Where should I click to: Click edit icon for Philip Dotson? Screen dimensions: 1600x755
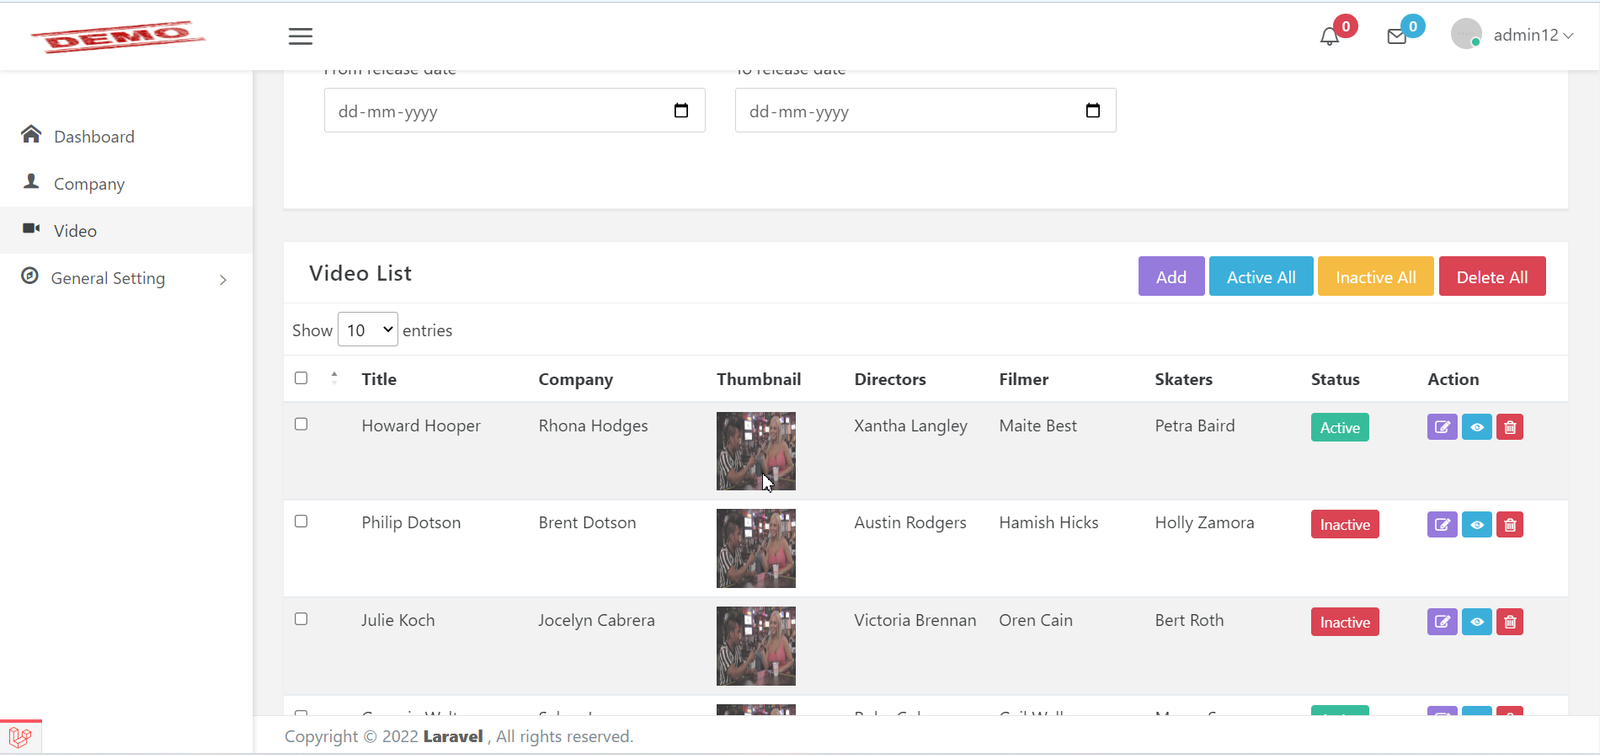(x=1441, y=525)
